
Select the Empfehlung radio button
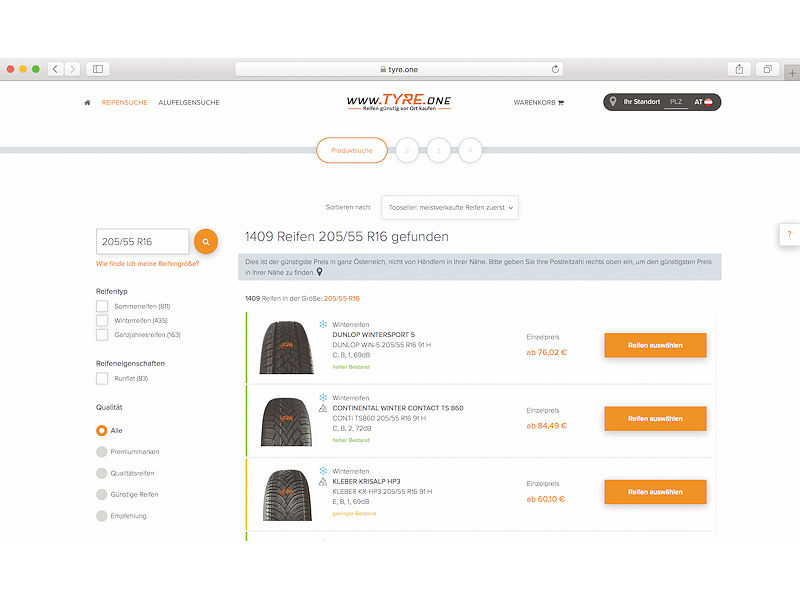(x=102, y=516)
